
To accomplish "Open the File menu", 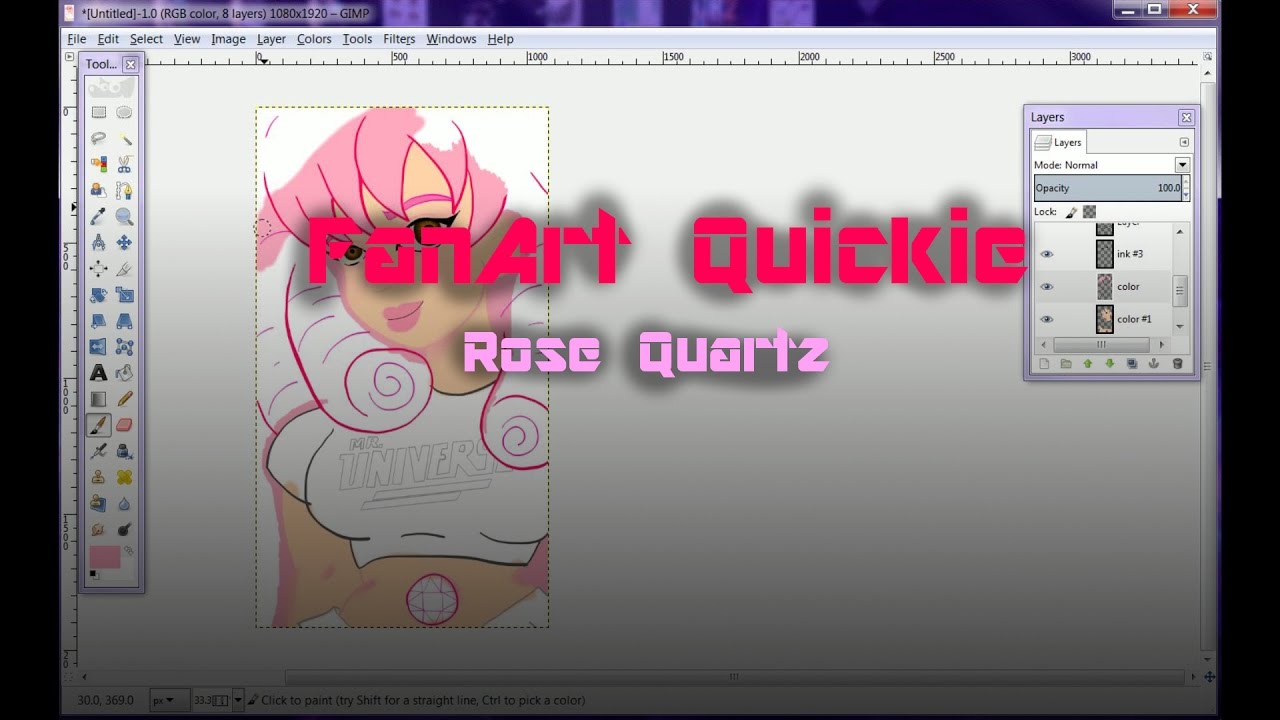I will click(77, 39).
